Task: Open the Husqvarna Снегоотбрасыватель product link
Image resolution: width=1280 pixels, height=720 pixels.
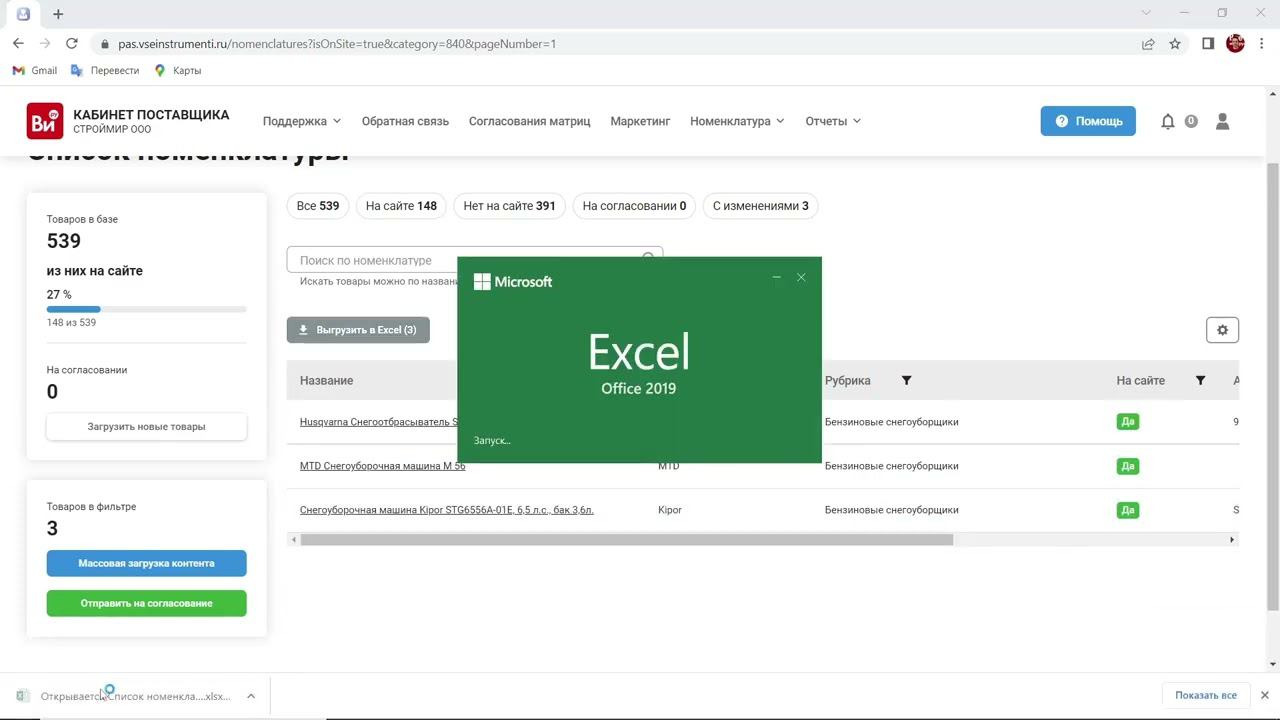Action: coord(378,422)
